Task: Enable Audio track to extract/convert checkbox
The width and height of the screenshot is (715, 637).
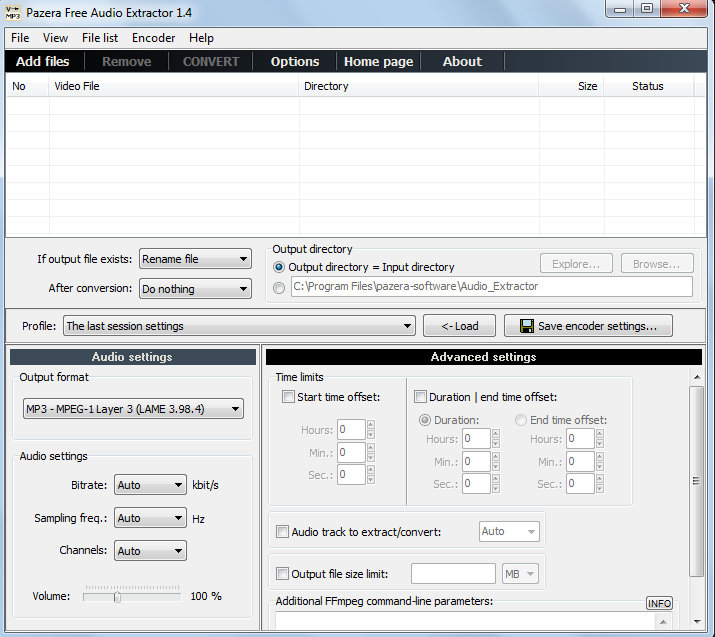Action: coord(282,532)
